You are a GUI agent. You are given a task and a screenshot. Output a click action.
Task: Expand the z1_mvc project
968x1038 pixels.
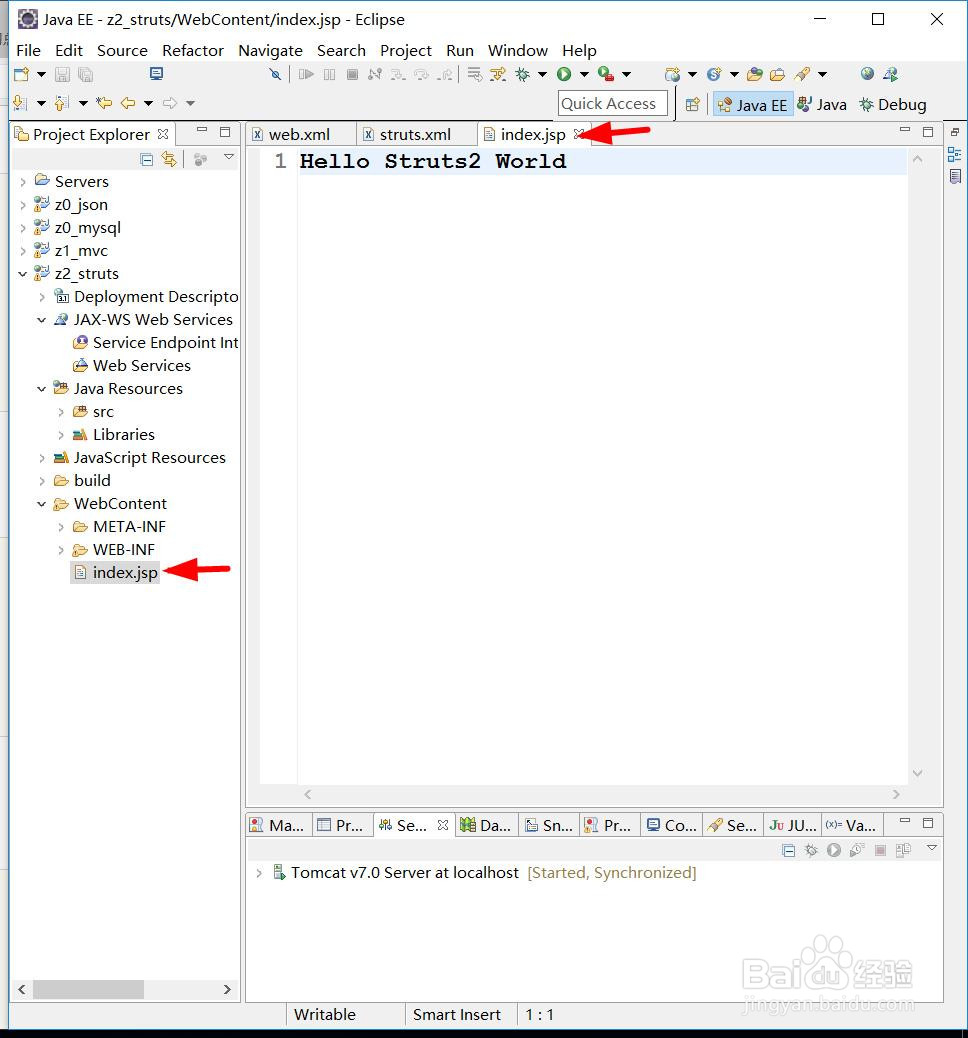[23, 251]
